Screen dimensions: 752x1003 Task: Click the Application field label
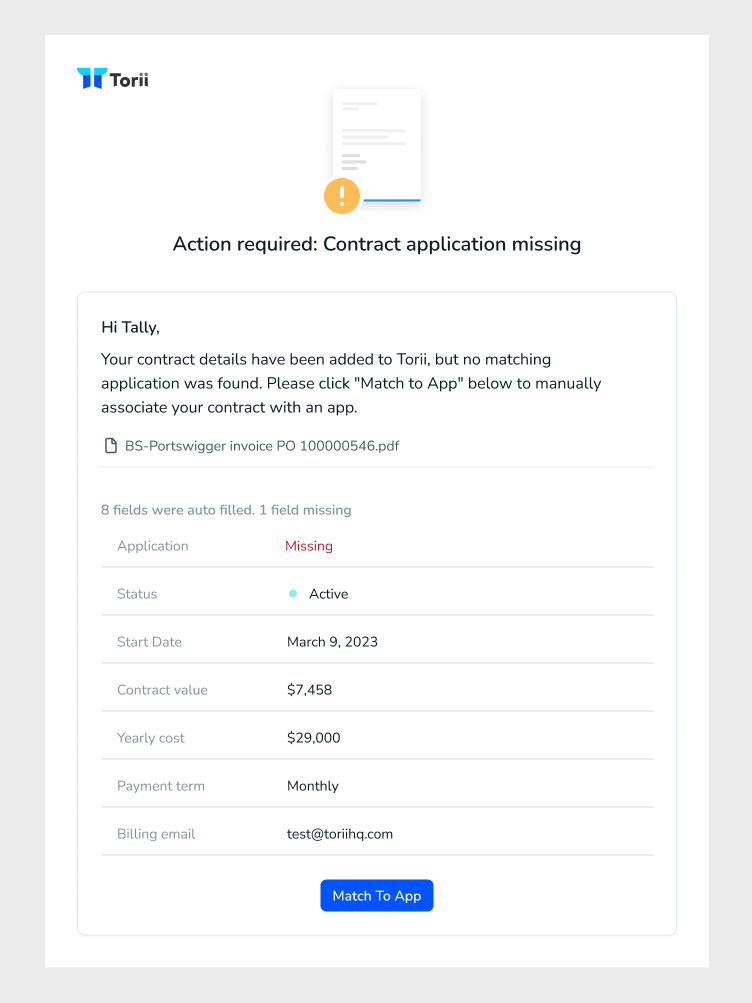tap(153, 546)
